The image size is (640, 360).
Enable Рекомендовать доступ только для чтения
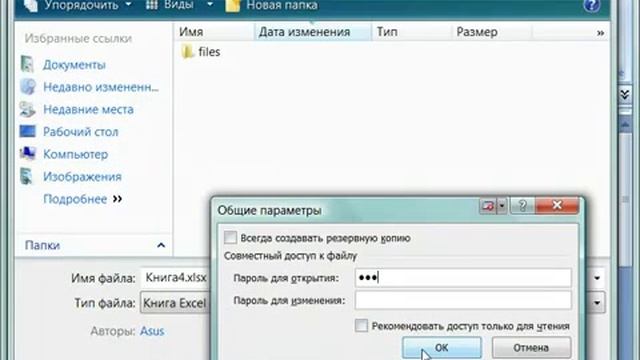pyautogui.click(x=361, y=326)
